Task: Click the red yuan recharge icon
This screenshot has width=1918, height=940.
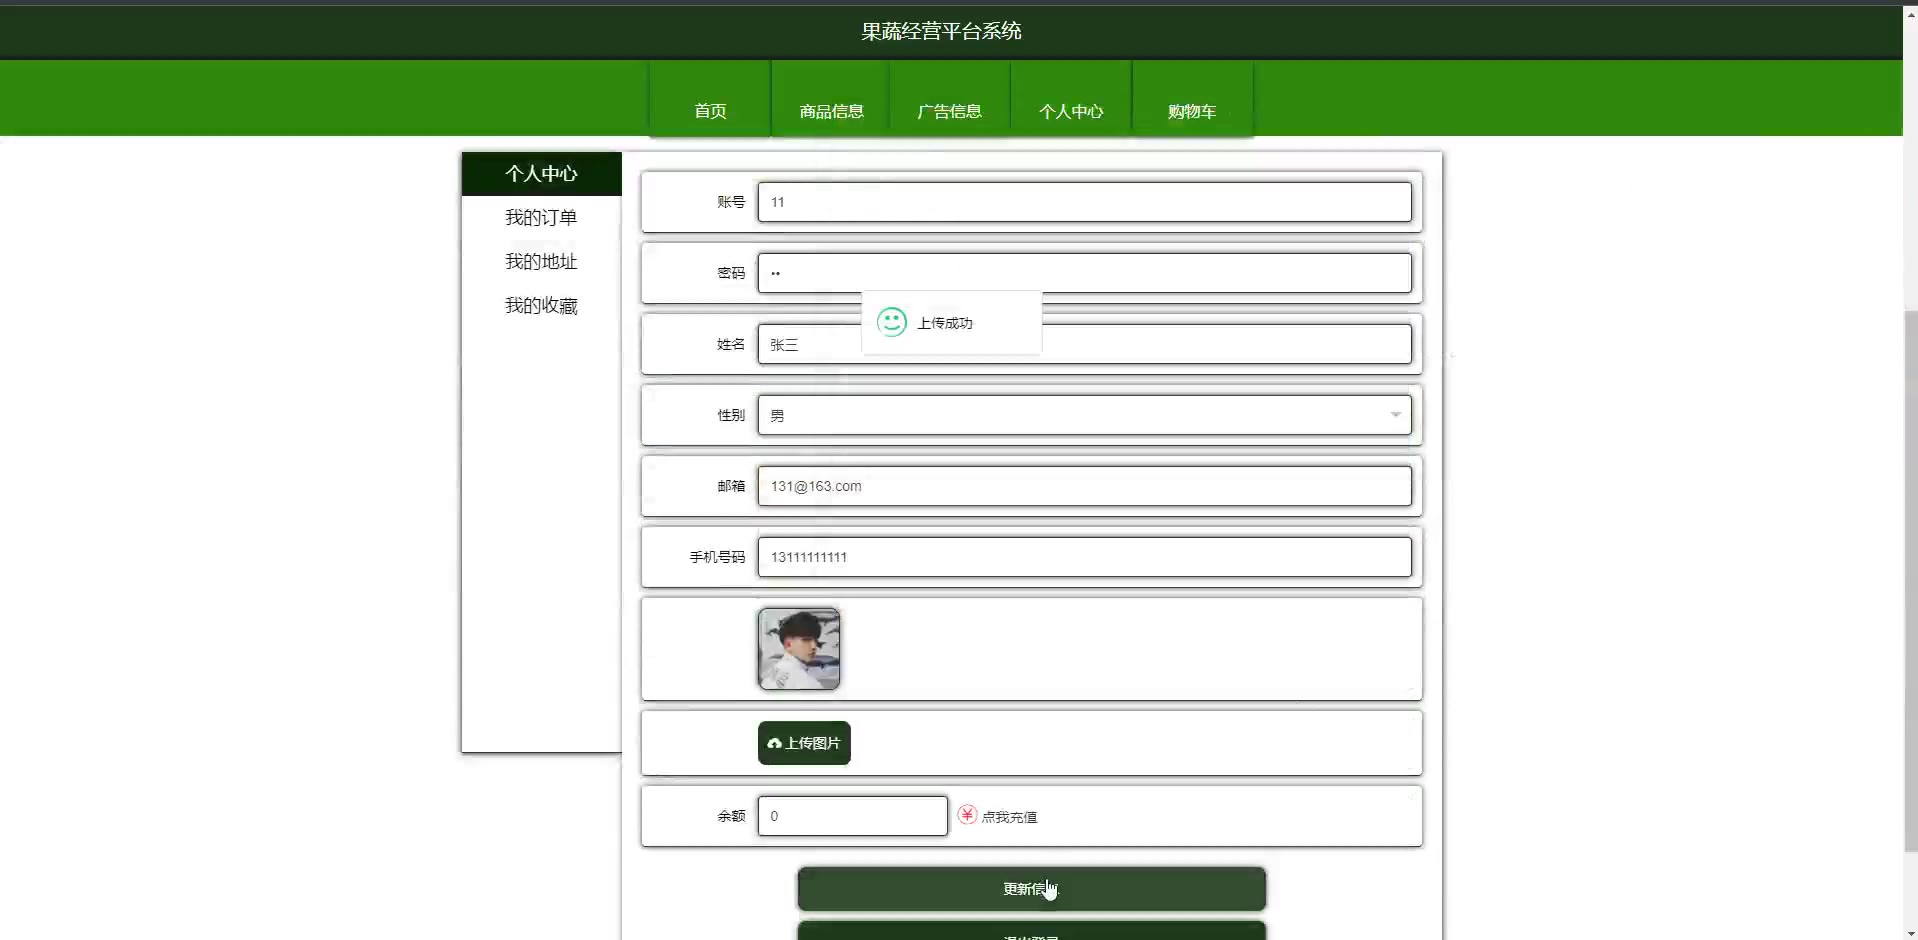Action: [x=967, y=815]
